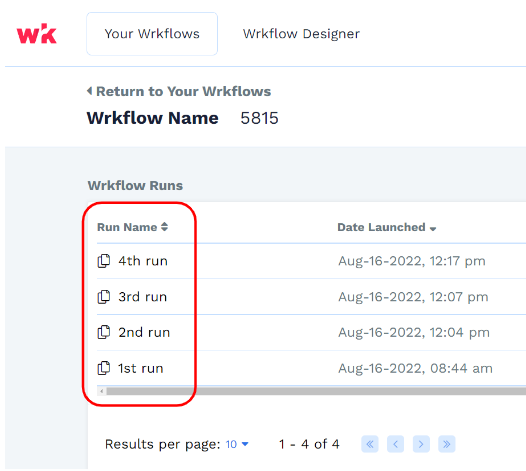Go to previous page of results
This screenshot has height=471, width=526.
396,444
